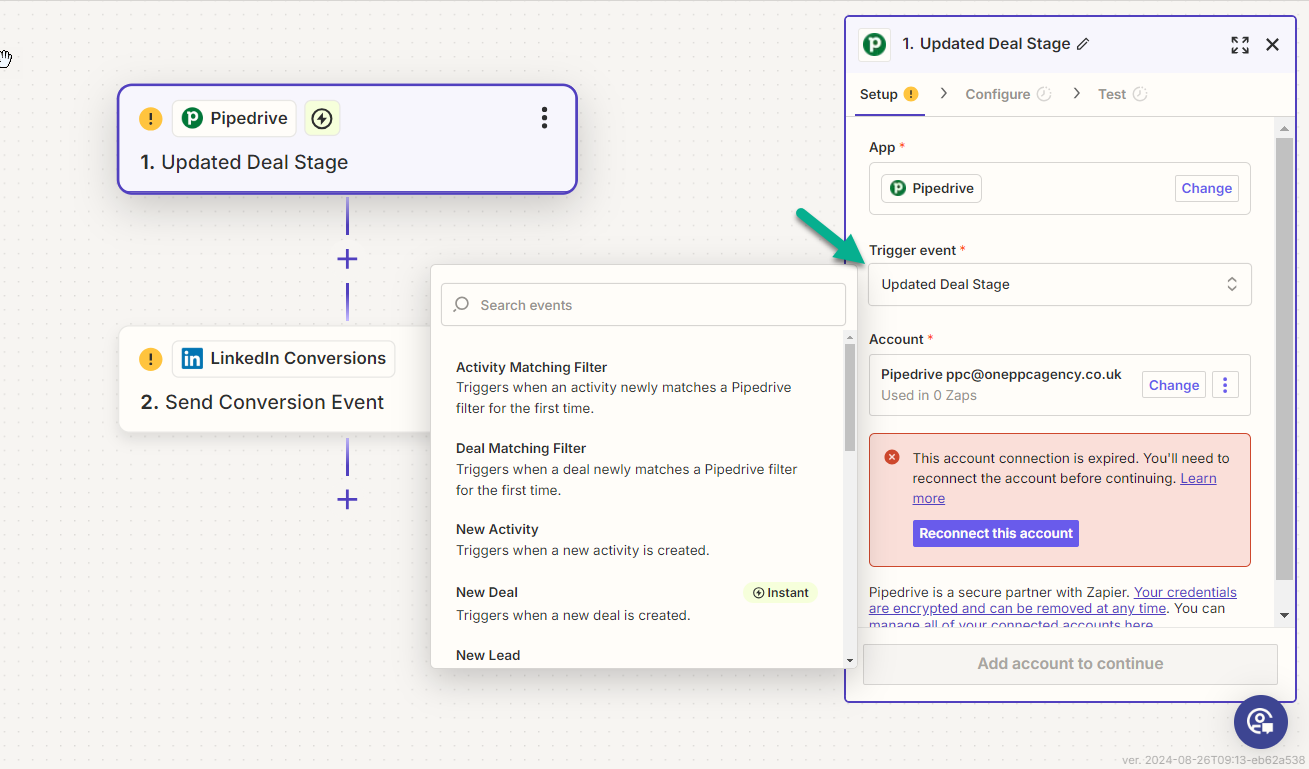Viewport: 1309px width, 769px height.
Task: Click the hand pan tool icon
Action: (5, 58)
